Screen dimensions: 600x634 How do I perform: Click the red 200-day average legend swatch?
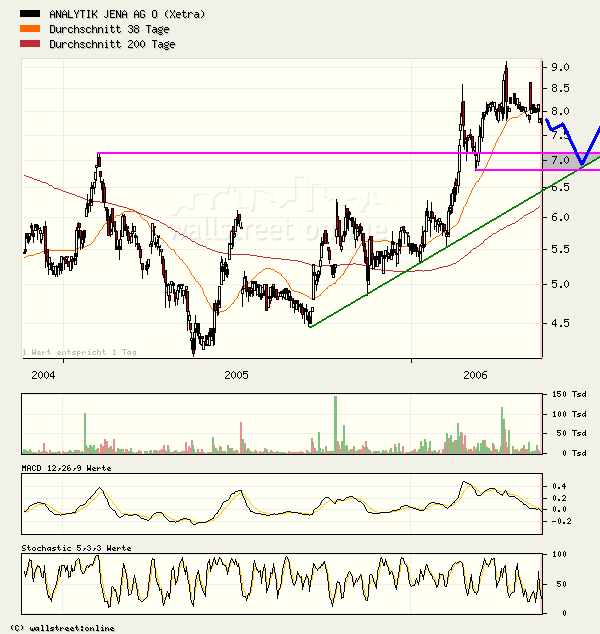point(30,43)
